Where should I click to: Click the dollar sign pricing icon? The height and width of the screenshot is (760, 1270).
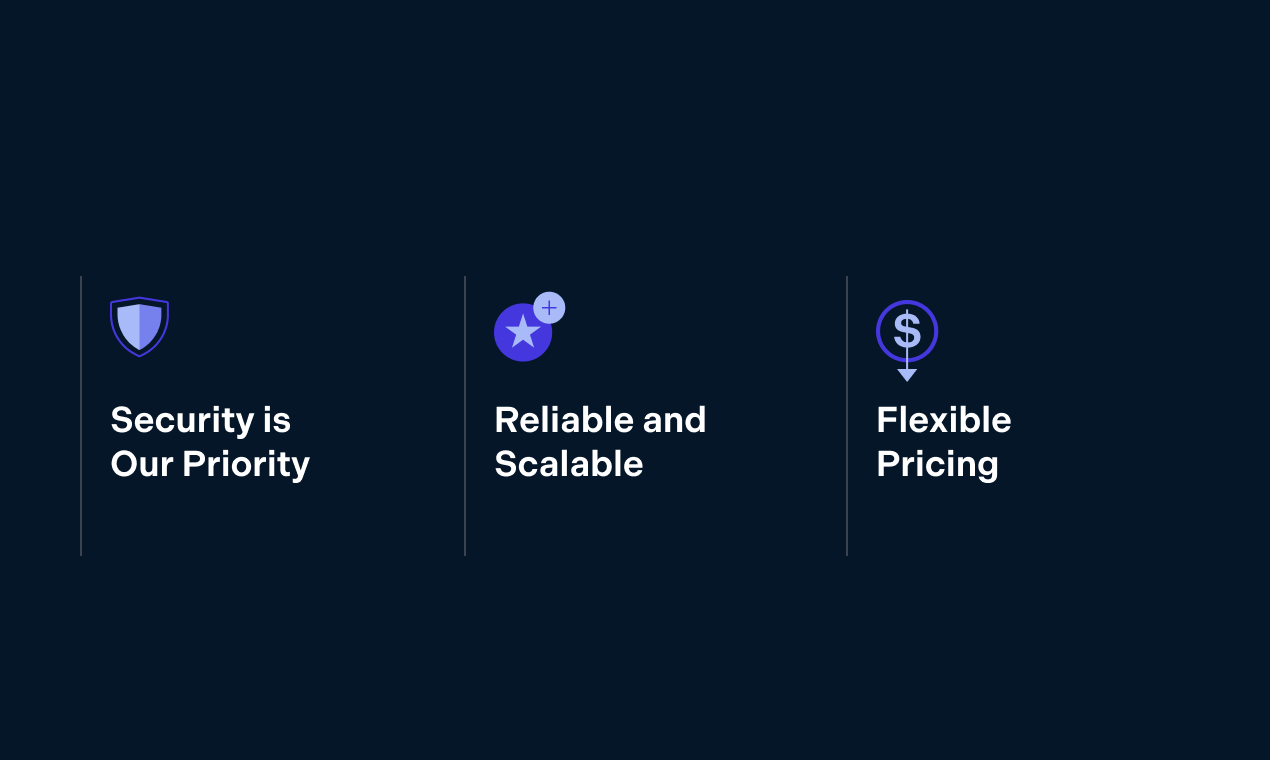[907, 340]
